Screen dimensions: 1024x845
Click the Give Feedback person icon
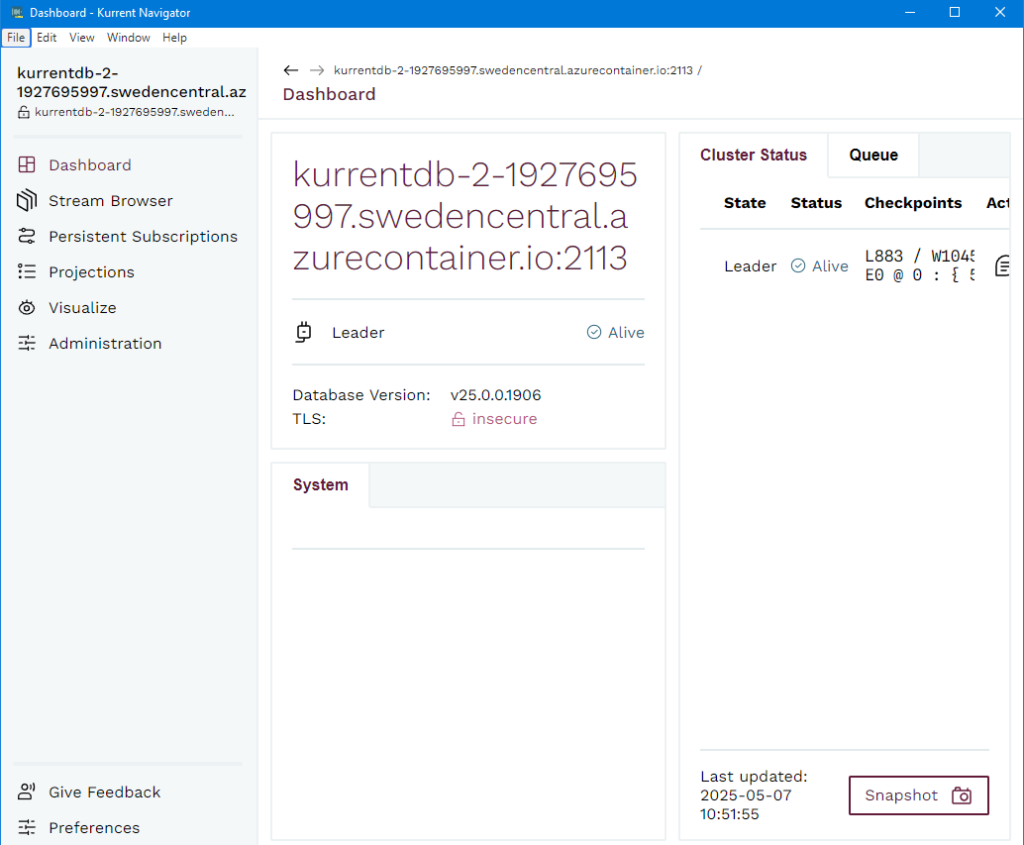[x=27, y=791]
